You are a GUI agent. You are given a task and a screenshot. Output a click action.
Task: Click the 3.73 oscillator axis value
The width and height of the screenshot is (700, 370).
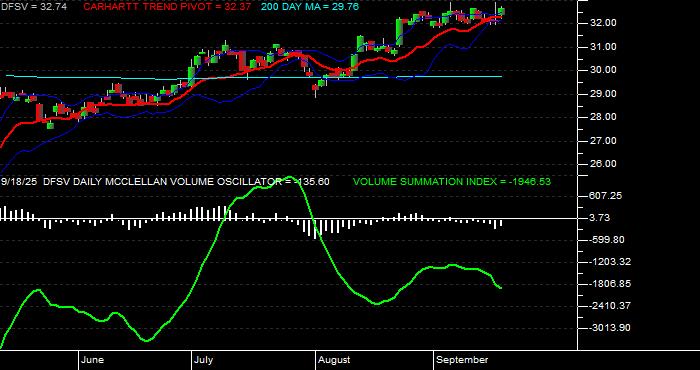600,218
